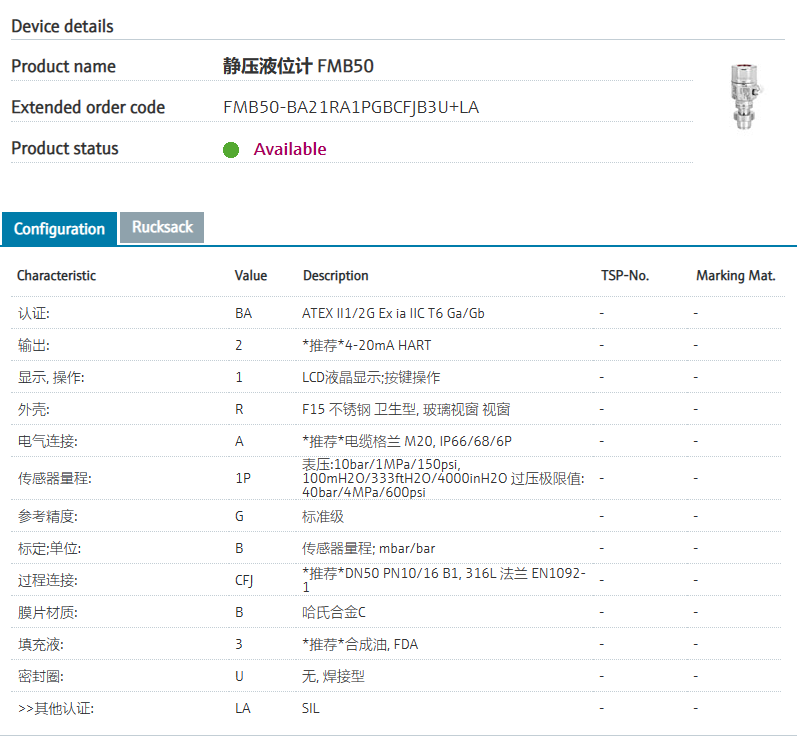Select the 4-20mA HART output description
This screenshot has width=797, height=736.
click(367, 345)
